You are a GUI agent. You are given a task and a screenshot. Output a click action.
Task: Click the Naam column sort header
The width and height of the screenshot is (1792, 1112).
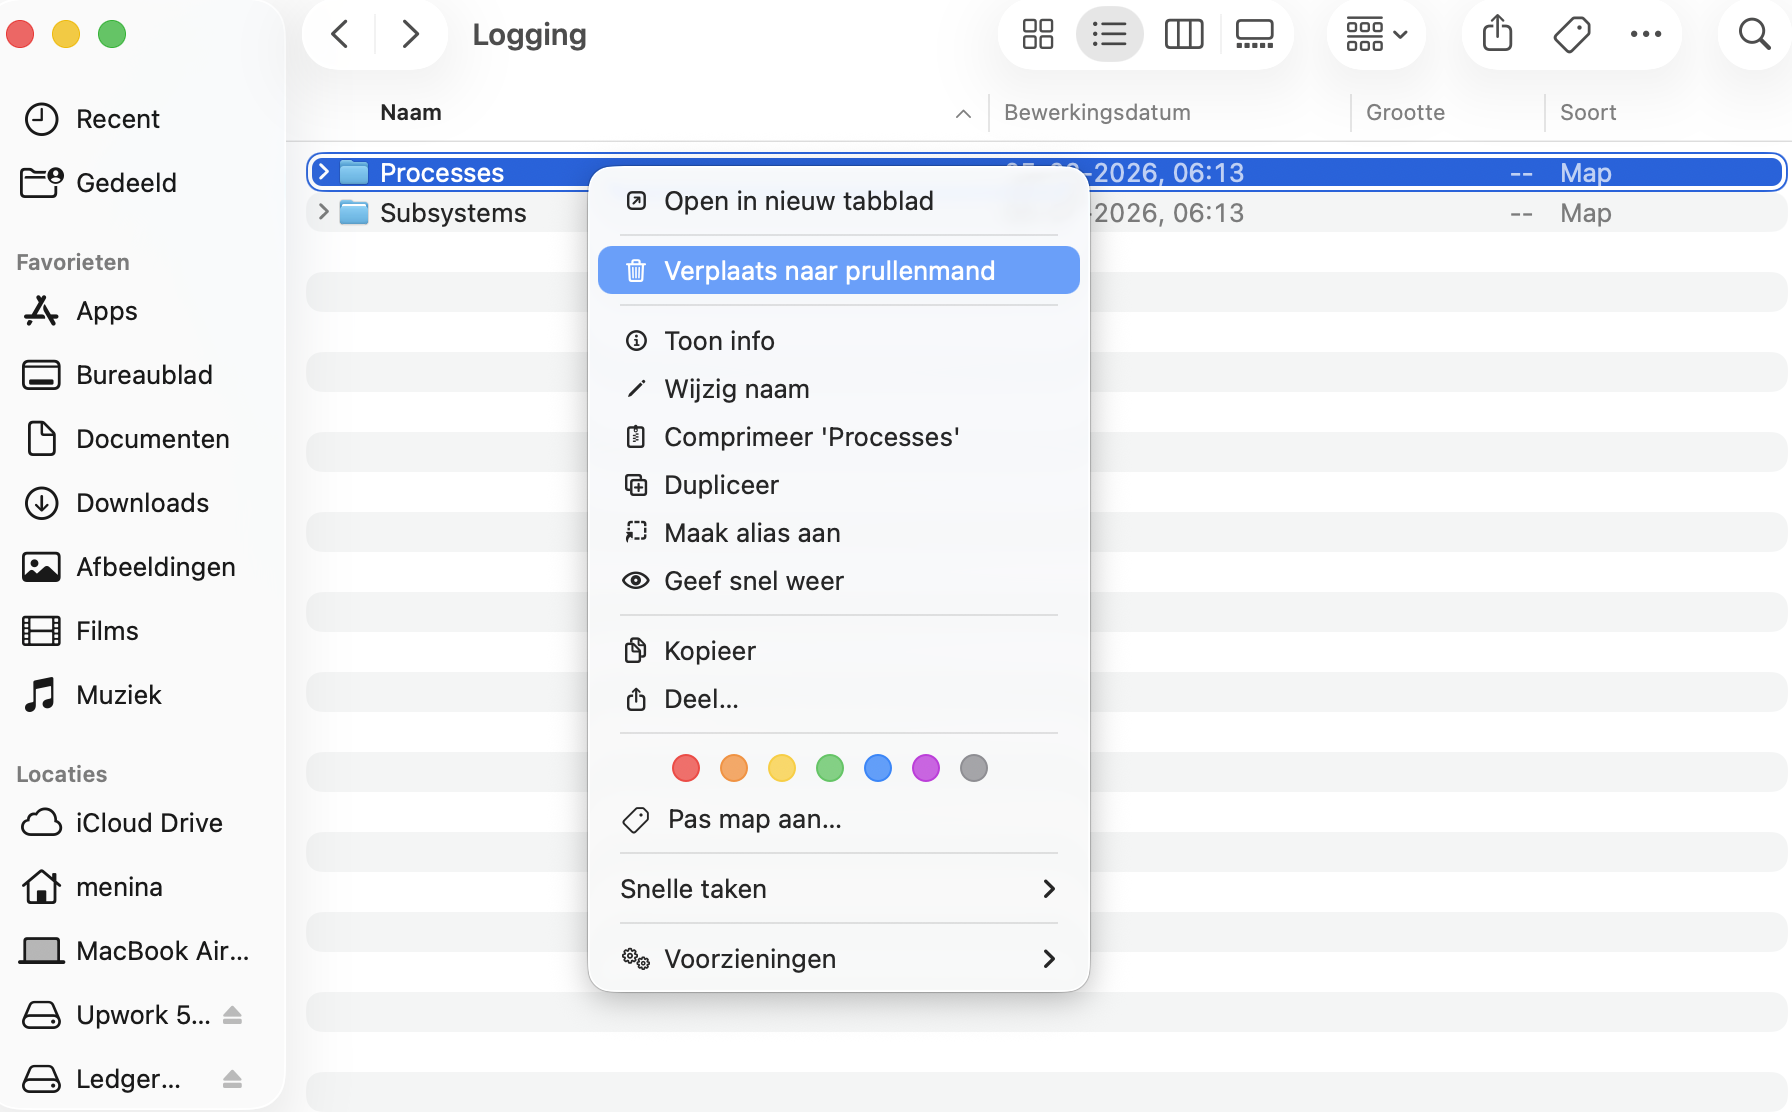click(410, 112)
